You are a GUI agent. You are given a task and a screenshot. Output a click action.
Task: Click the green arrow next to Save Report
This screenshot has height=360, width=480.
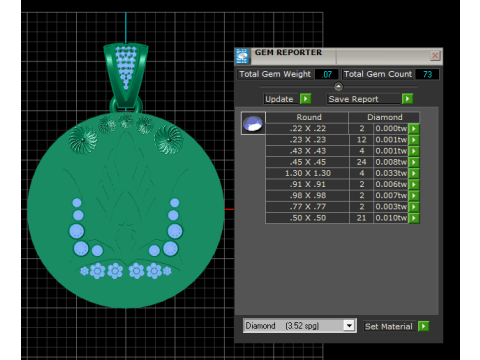click(407, 99)
